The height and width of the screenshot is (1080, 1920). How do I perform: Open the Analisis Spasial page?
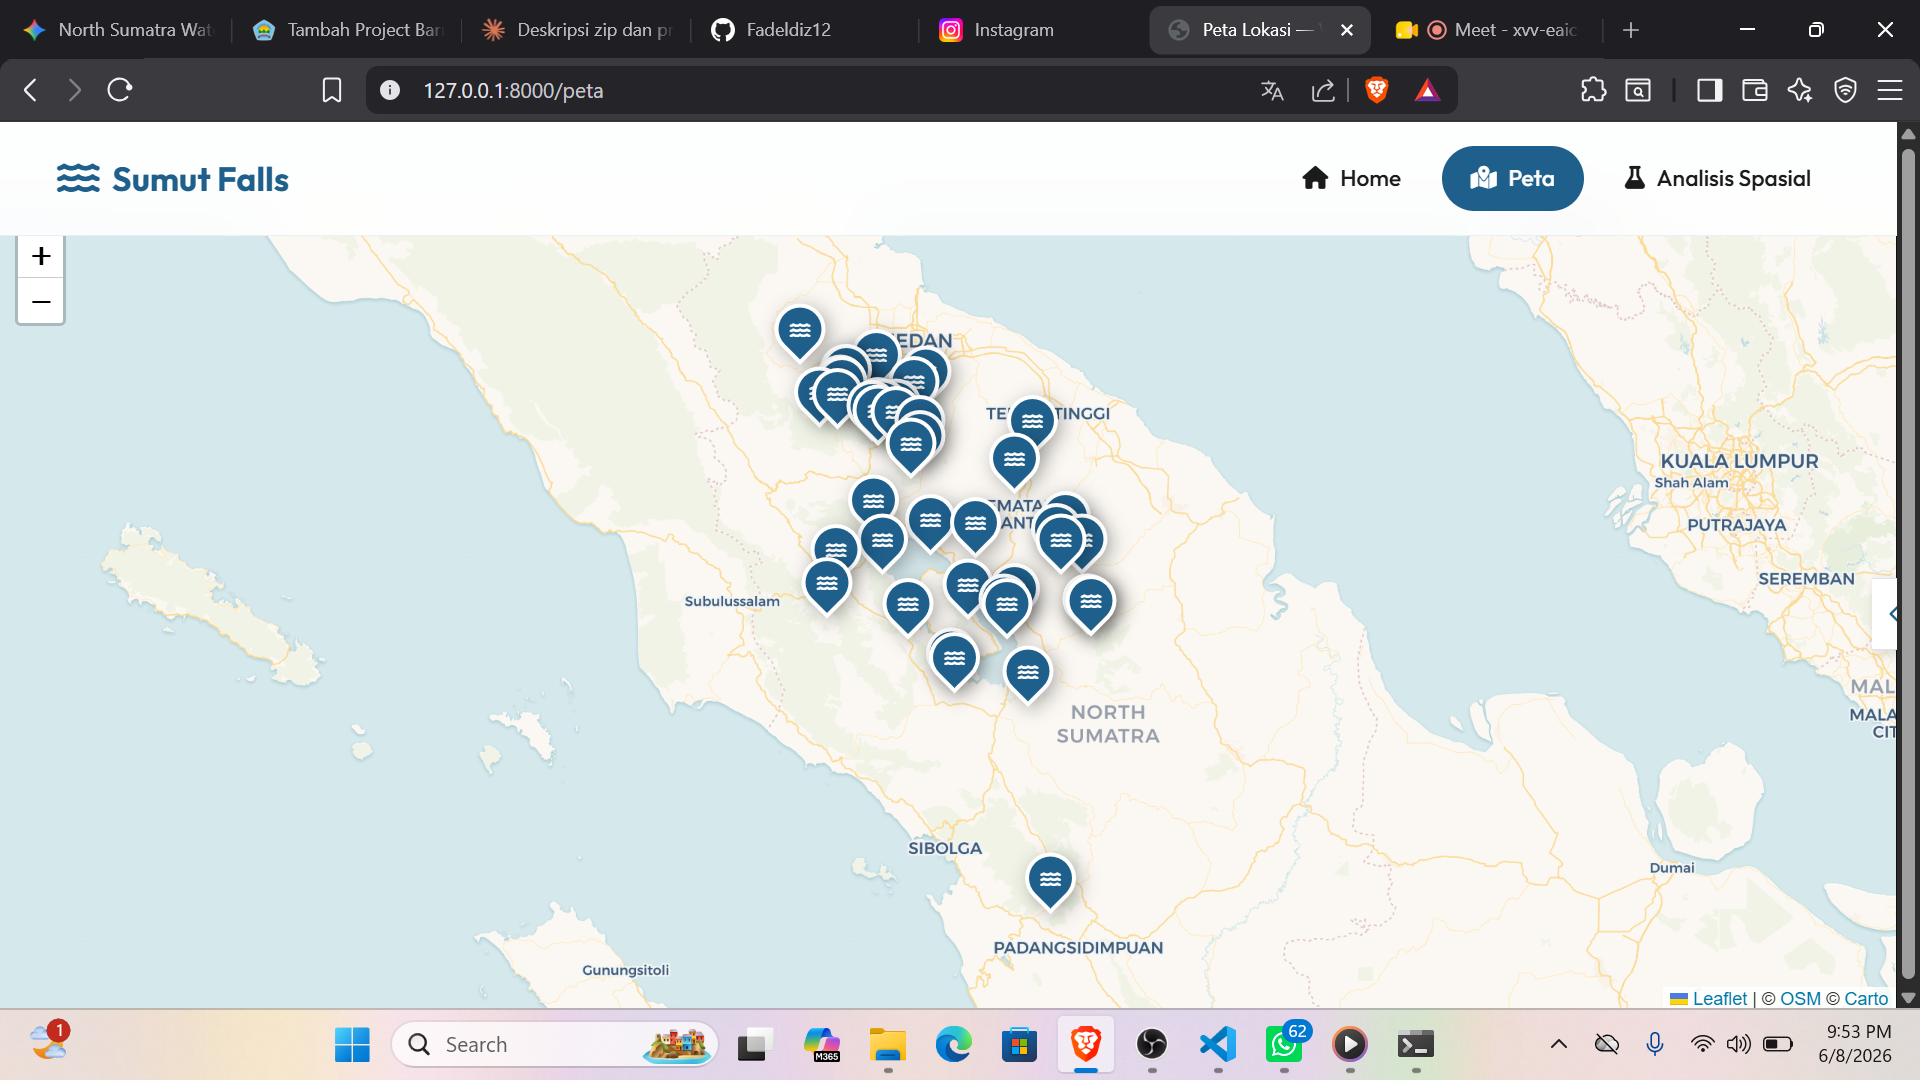pyautogui.click(x=1717, y=178)
